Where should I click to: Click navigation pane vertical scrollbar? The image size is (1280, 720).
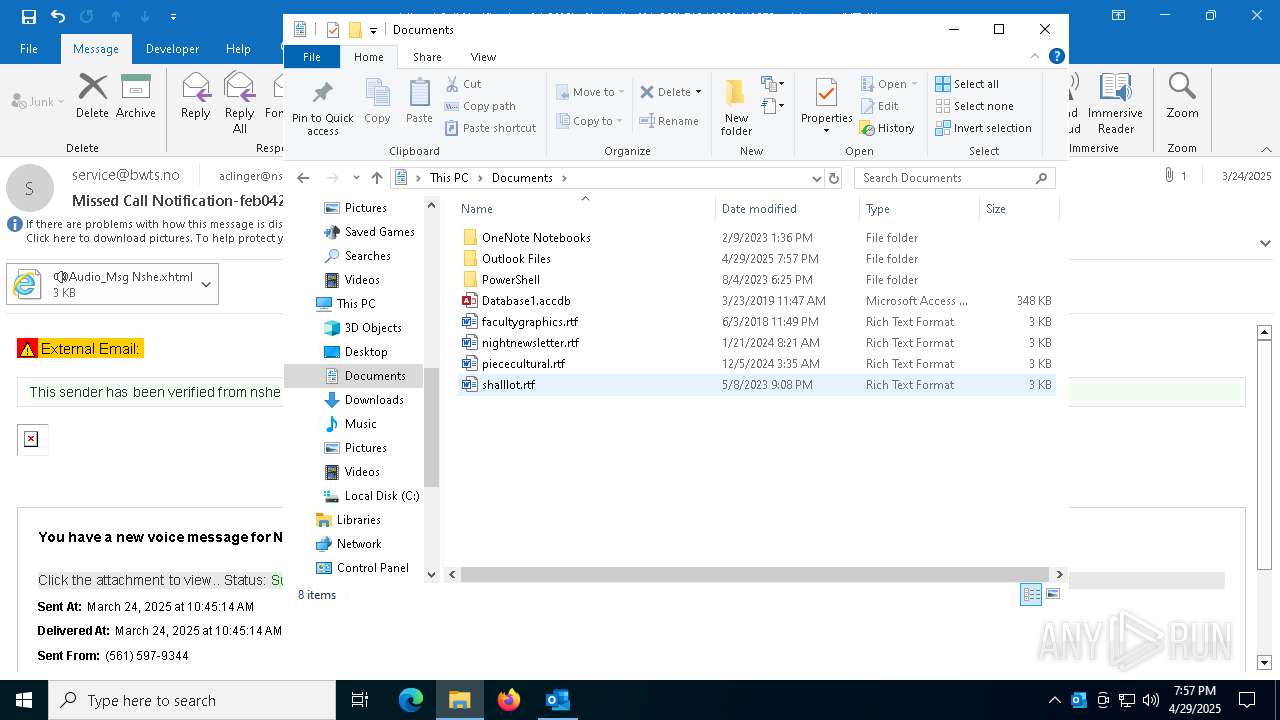(432, 426)
